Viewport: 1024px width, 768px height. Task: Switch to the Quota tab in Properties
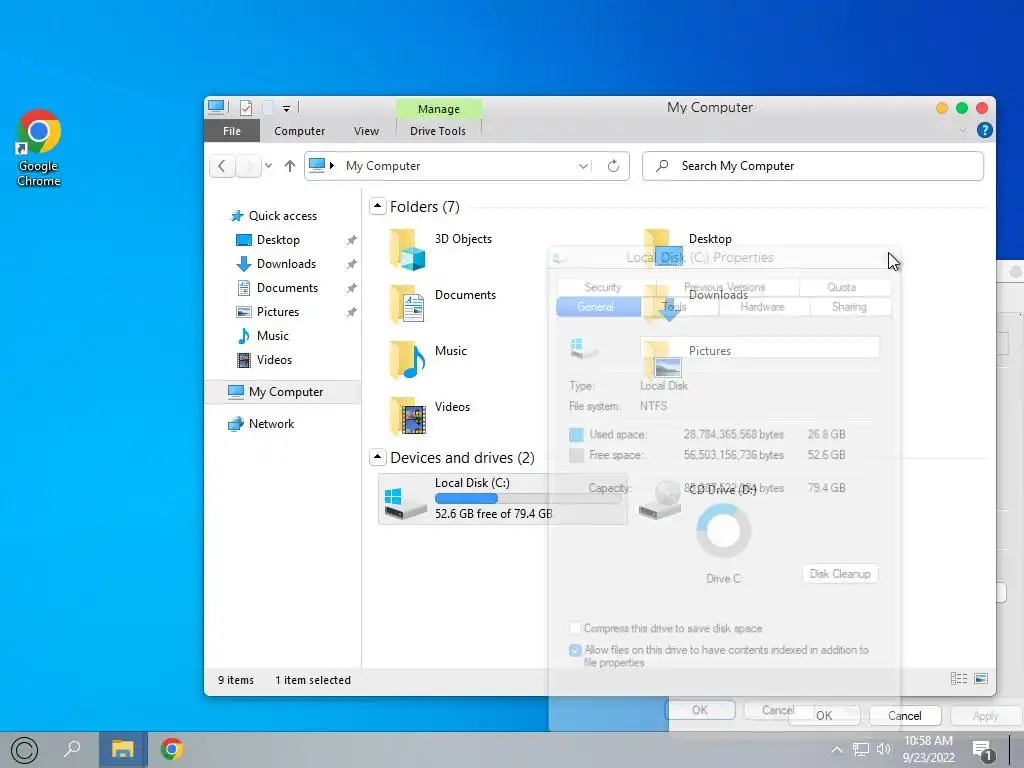point(841,287)
